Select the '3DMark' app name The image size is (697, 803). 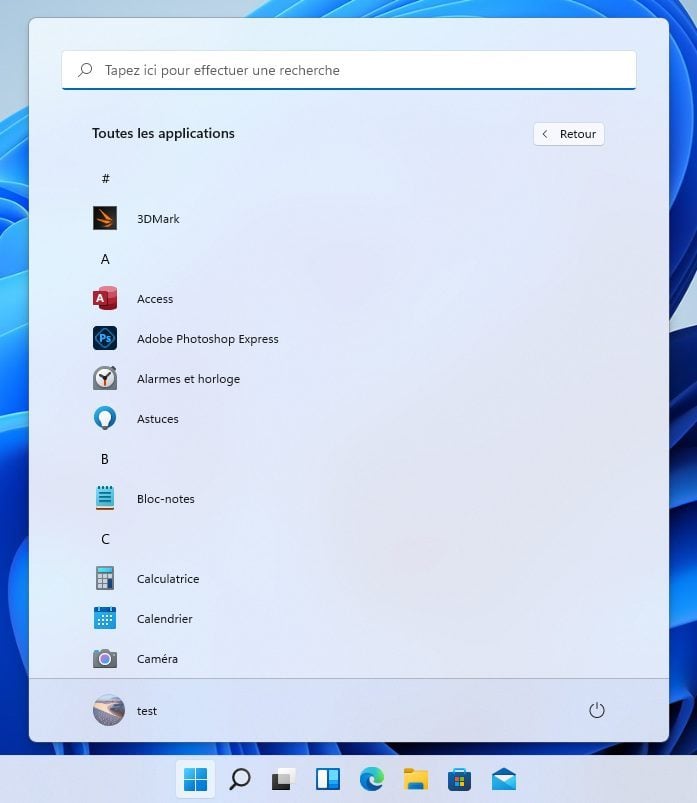[x=158, y=219]
